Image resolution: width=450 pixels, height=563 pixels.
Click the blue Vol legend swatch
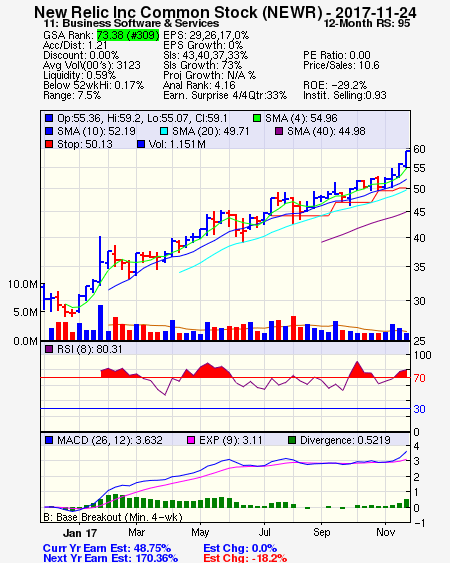point(141,144)
